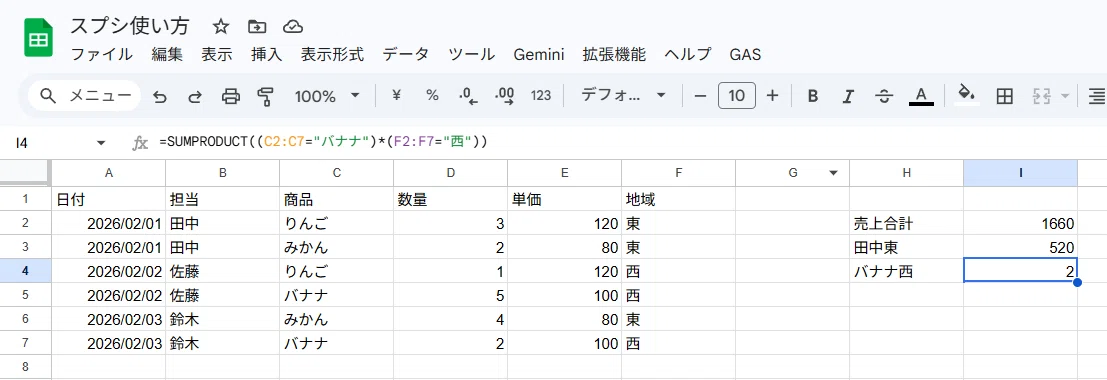Click the 売上合計 label cell
The height and width of the screenshot is (380, 1107).
pos(906,224)
